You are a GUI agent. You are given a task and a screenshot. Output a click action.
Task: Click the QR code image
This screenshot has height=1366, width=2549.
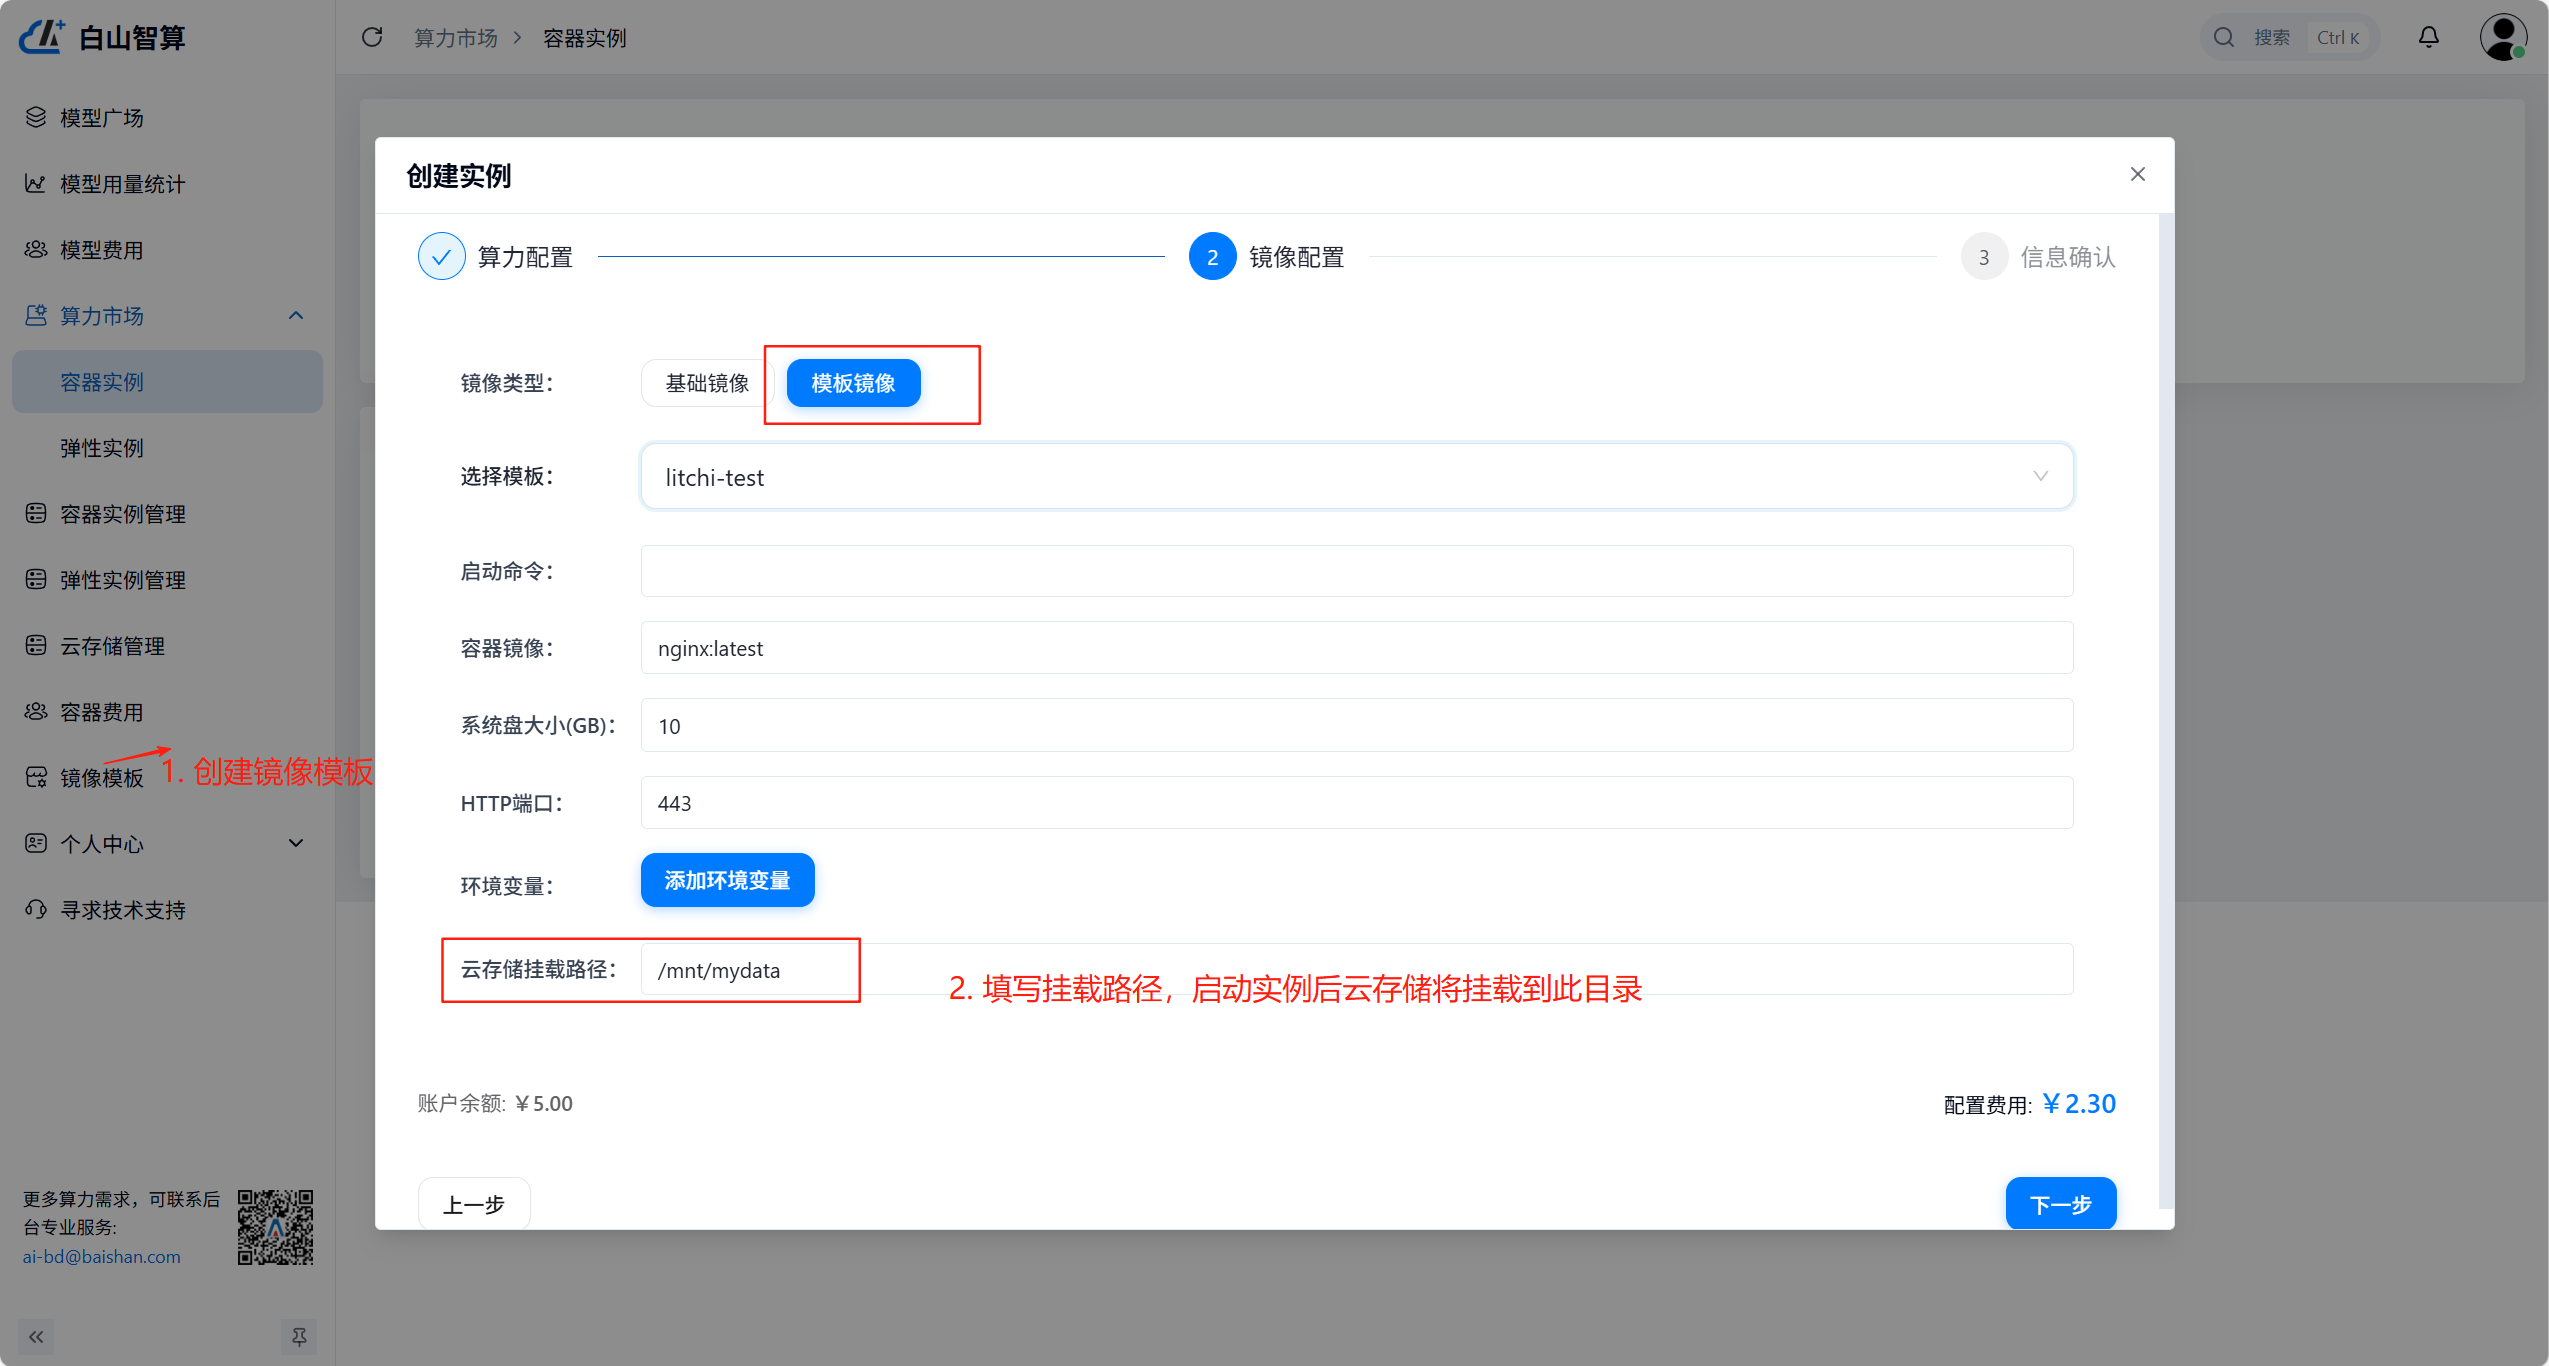click(x=275, y=1226)
